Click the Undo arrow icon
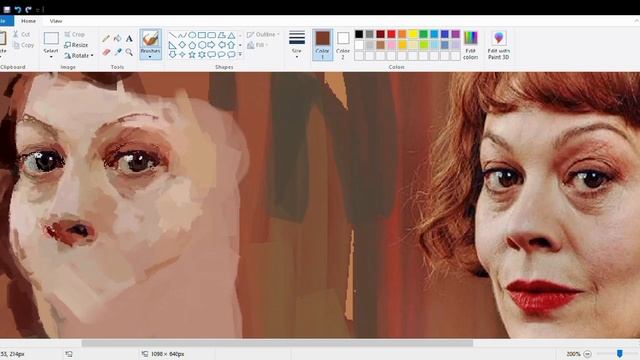The width and height of the screenshot is (640, 360). [x=18, y=9]
